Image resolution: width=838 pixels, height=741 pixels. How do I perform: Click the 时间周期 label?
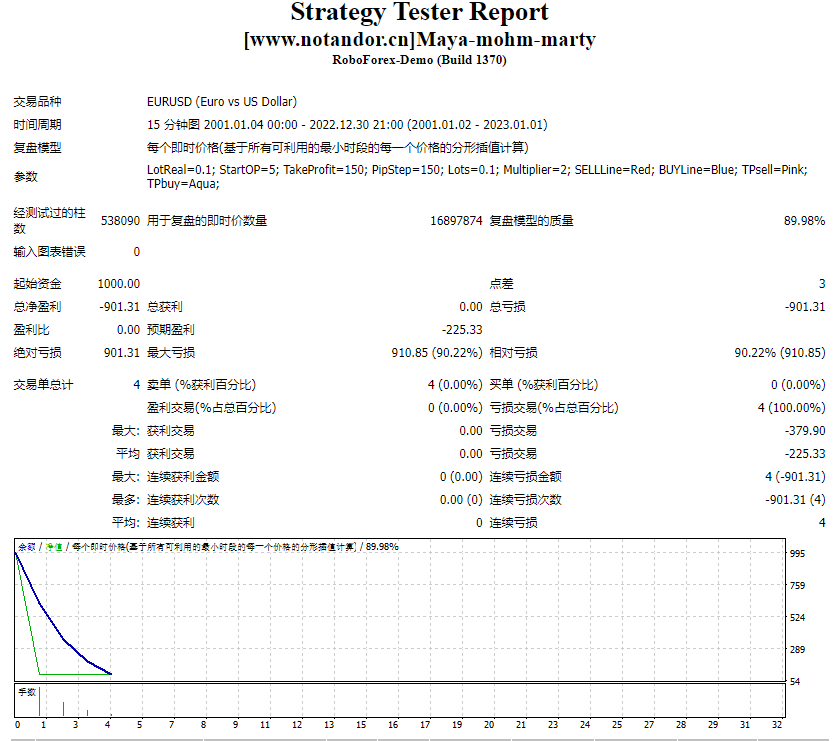pyautogui.click(x=37, y=124)
